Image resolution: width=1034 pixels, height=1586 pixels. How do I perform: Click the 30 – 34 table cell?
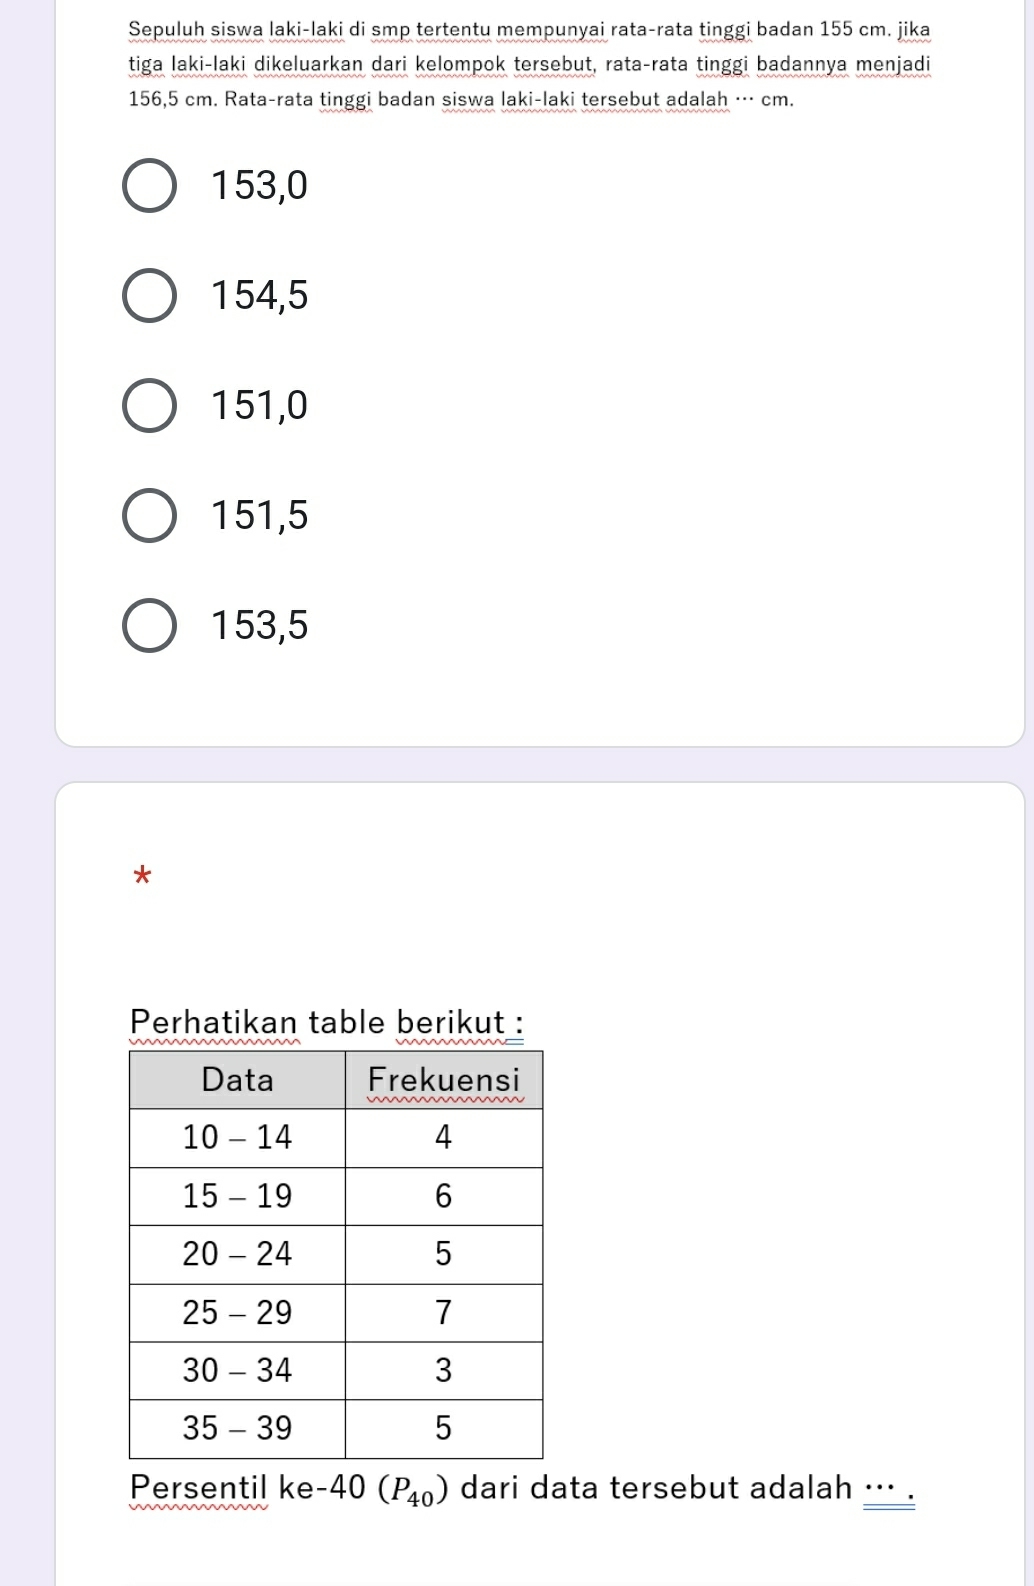[x=237, y=1370]
